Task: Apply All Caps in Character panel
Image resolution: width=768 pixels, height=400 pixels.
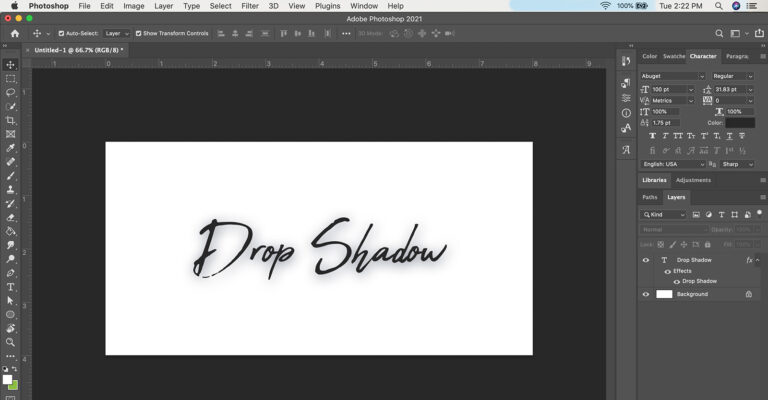Action: click(678, 136)
